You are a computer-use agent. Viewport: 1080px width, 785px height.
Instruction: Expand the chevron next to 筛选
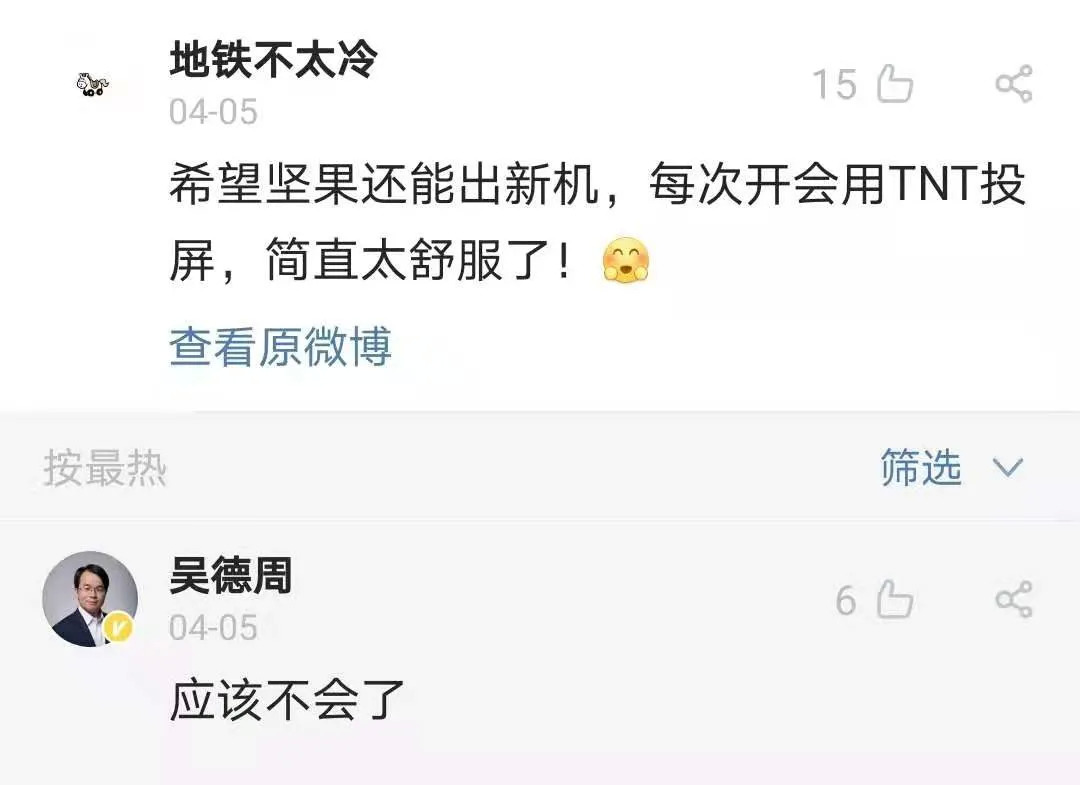click(1008, 468)
